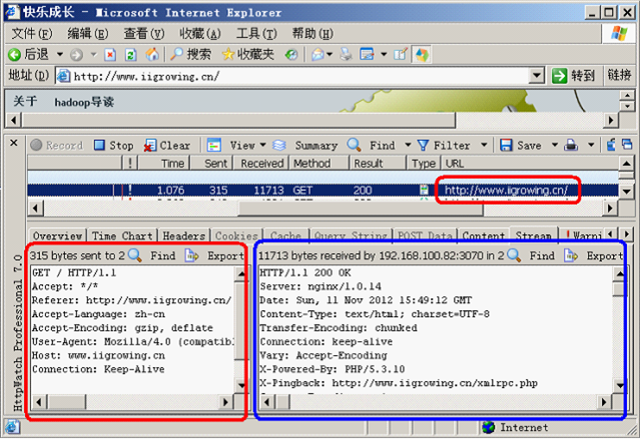This screenshot has height=439, width=640.
Task: Open the 关于 page link
Action: point(25,101)
